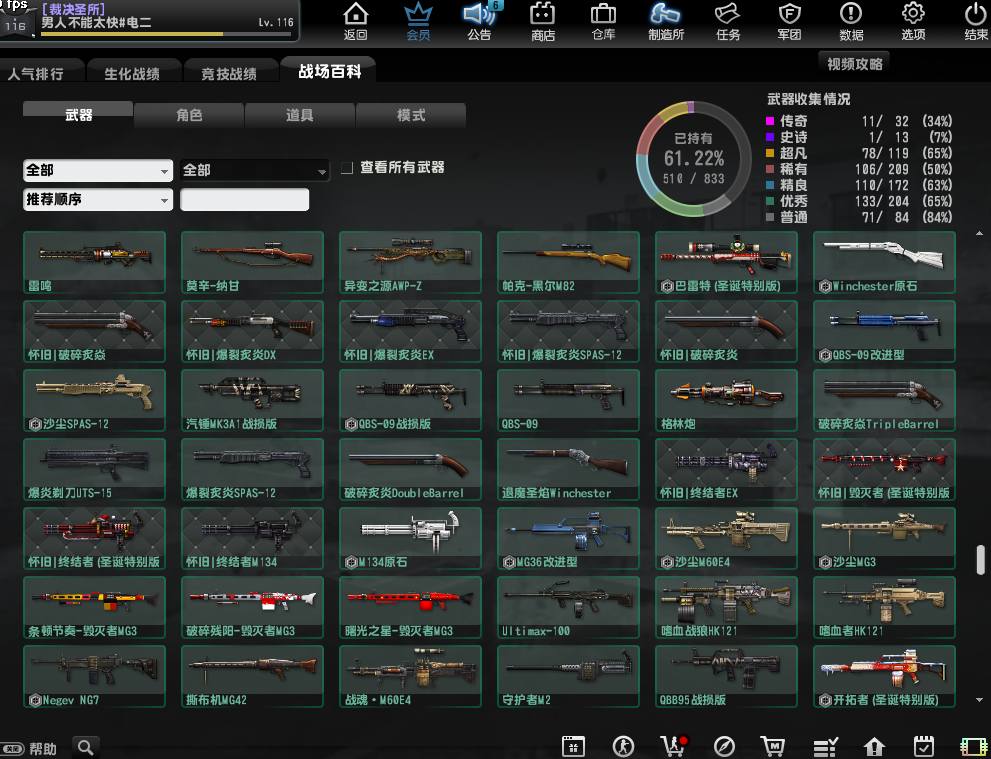Switch to the 竞技战绩 tab
This screenshot has width=991, height=759.
[230, 72]
